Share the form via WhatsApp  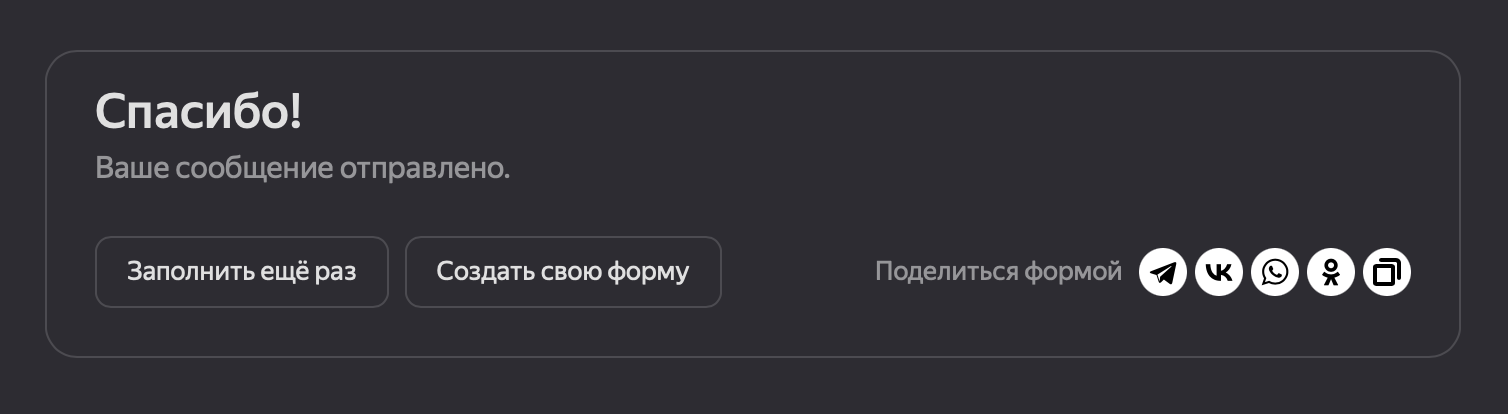tap(1274, 272)
